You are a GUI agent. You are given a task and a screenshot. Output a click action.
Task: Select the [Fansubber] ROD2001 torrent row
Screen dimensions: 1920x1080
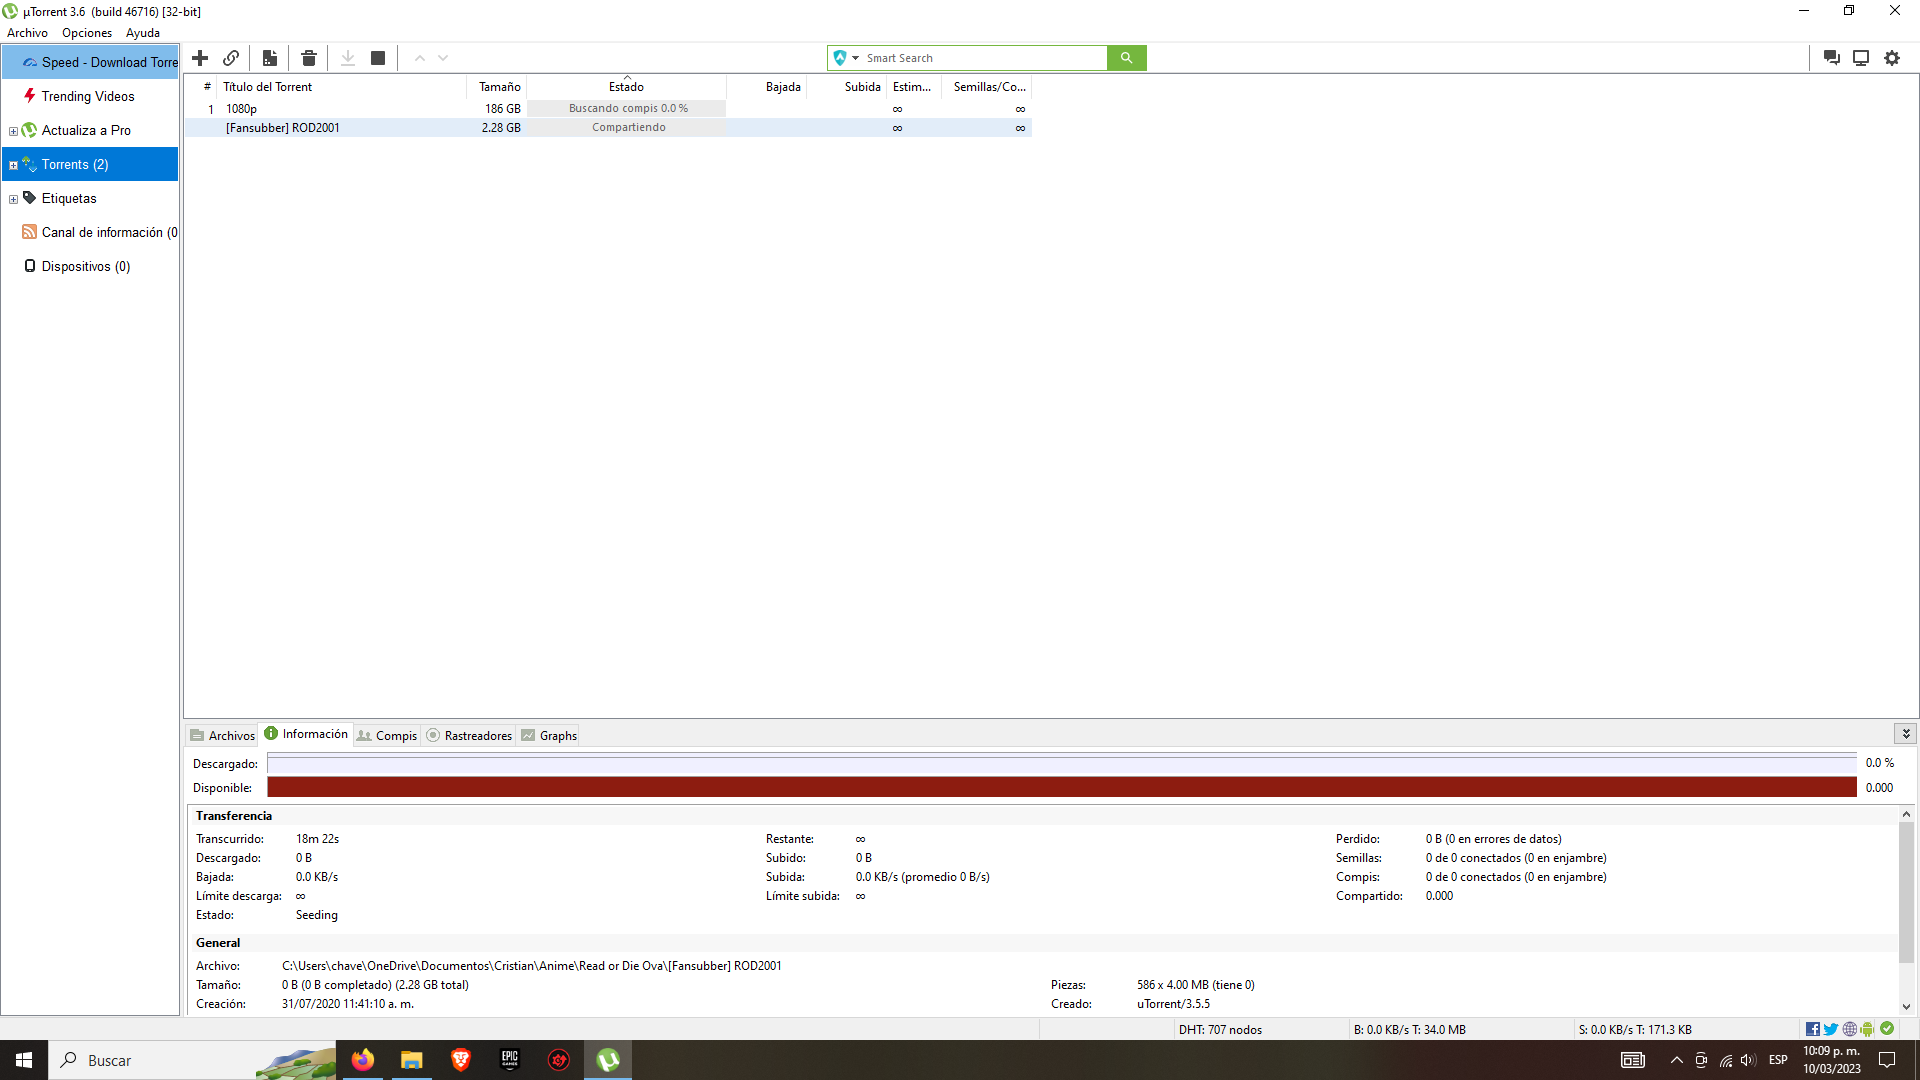608,128
